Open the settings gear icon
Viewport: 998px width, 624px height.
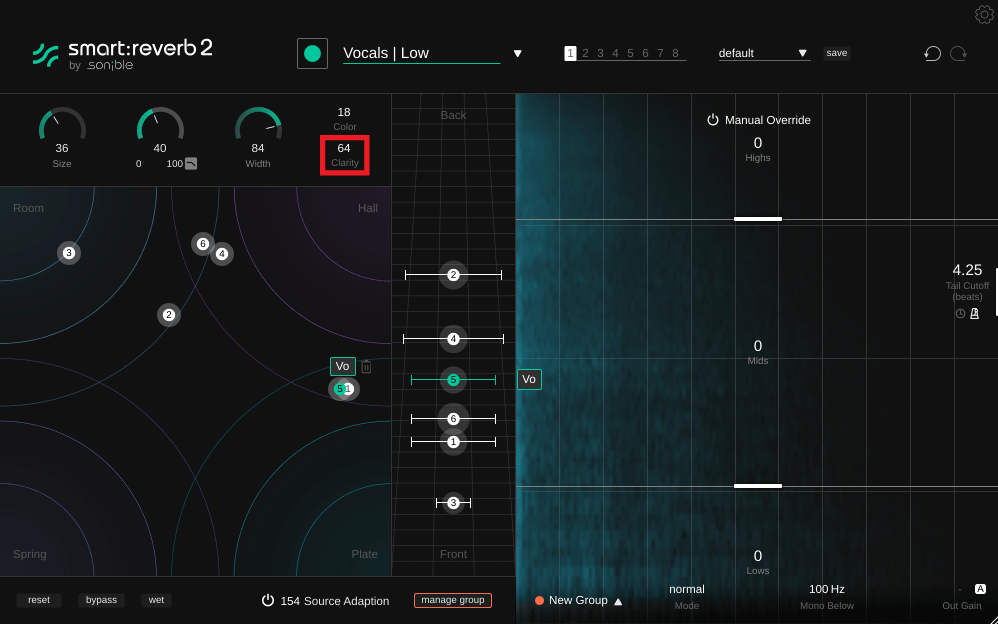pos(985,15)
